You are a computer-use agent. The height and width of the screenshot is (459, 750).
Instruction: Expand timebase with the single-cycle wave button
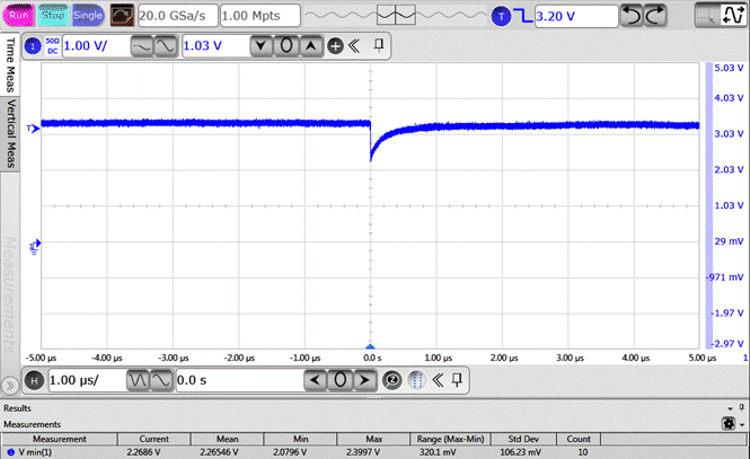tap(162, 381)
